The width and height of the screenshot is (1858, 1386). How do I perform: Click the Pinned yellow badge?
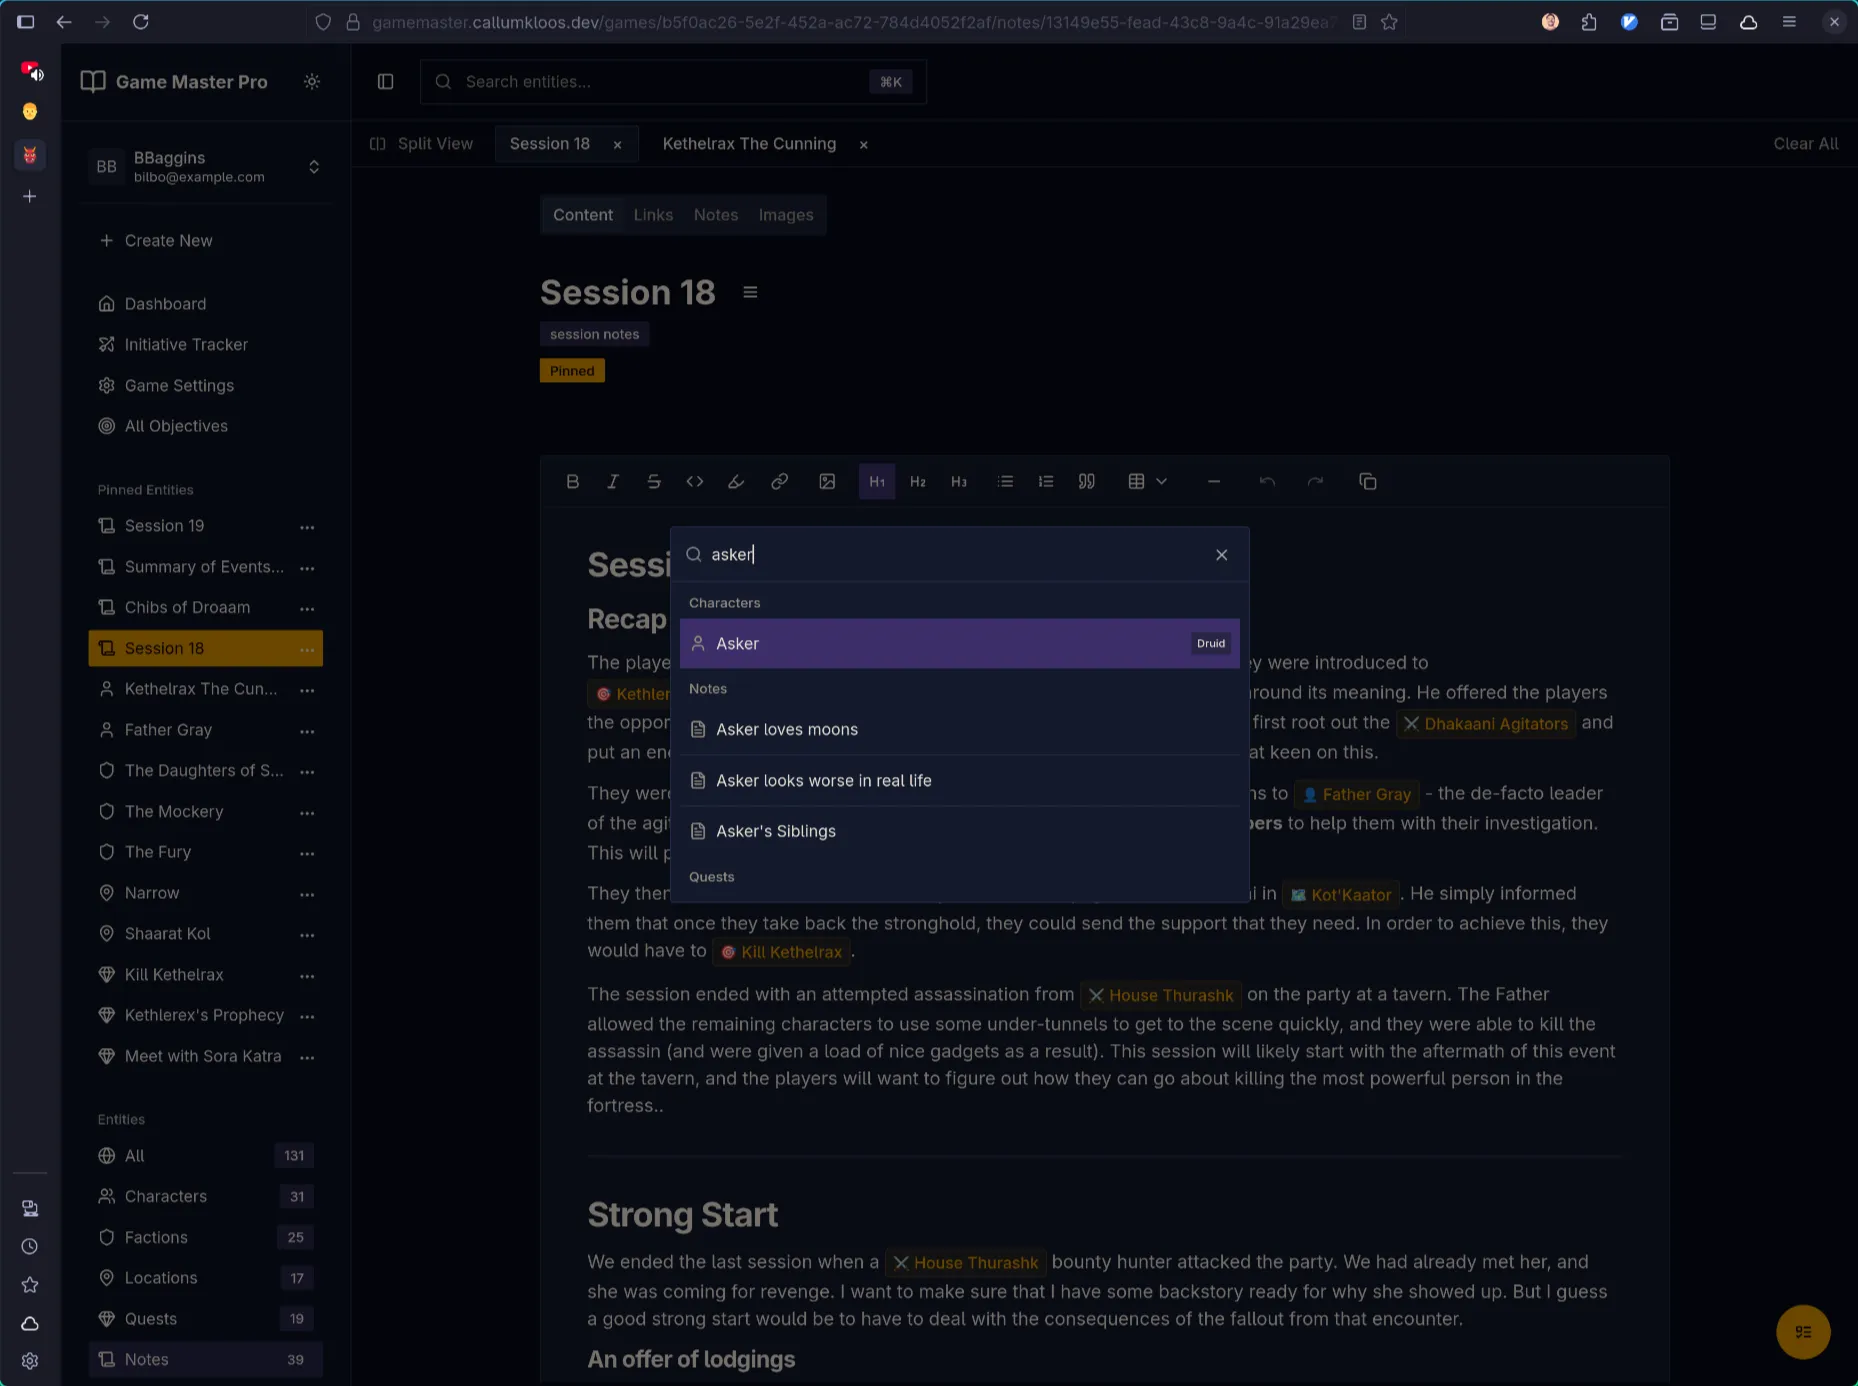[x=572, y=371]
